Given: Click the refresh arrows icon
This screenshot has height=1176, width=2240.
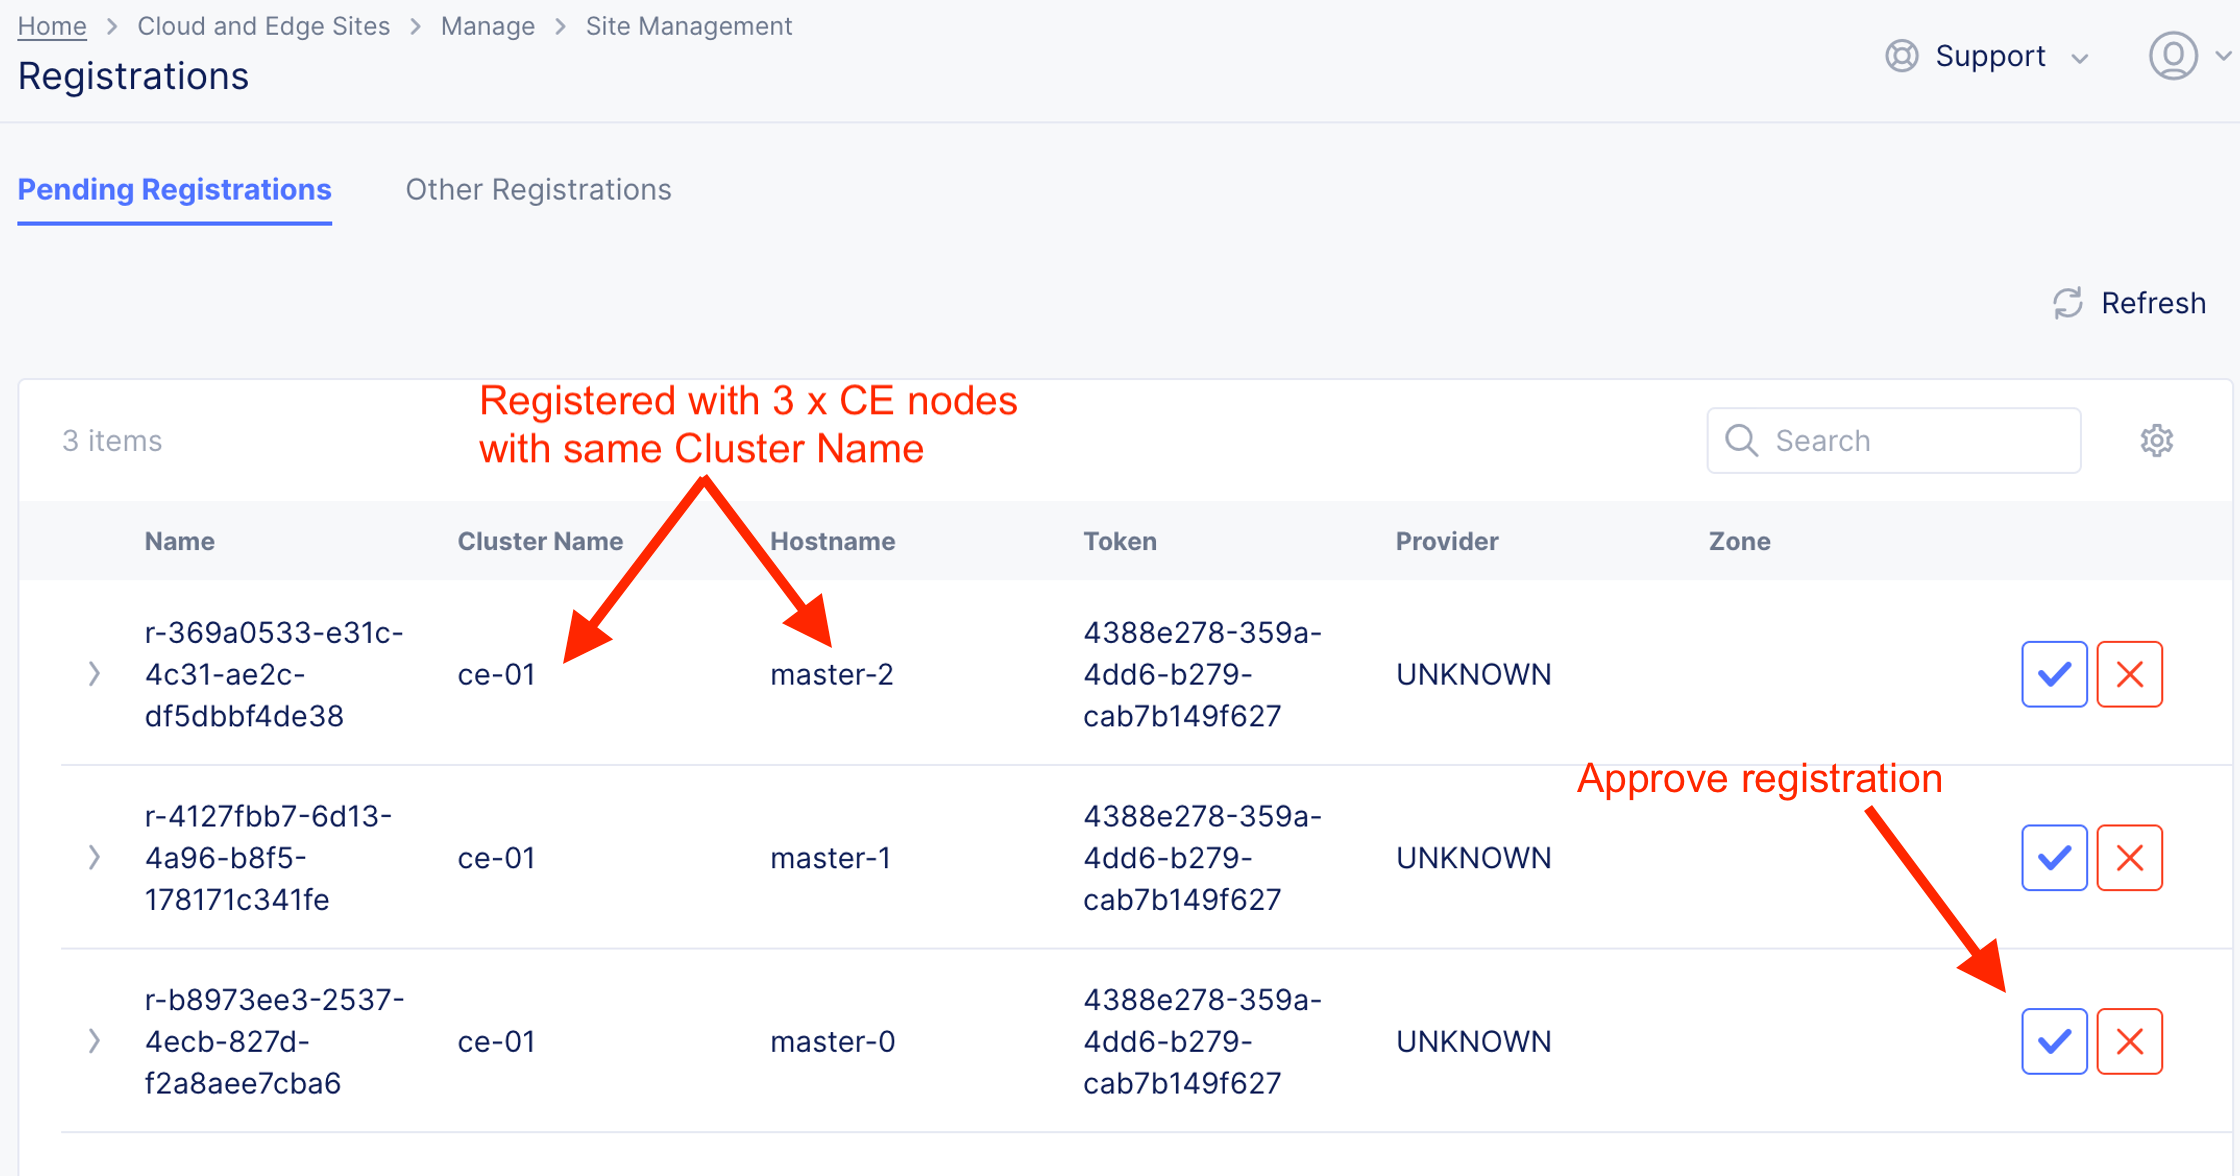Looking at the screenshot, I should point(2067,303).
